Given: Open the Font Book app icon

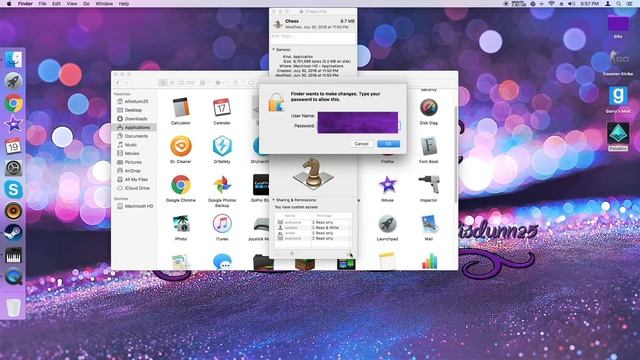Looking at the screenshot, I should click(x=429, y=146).
